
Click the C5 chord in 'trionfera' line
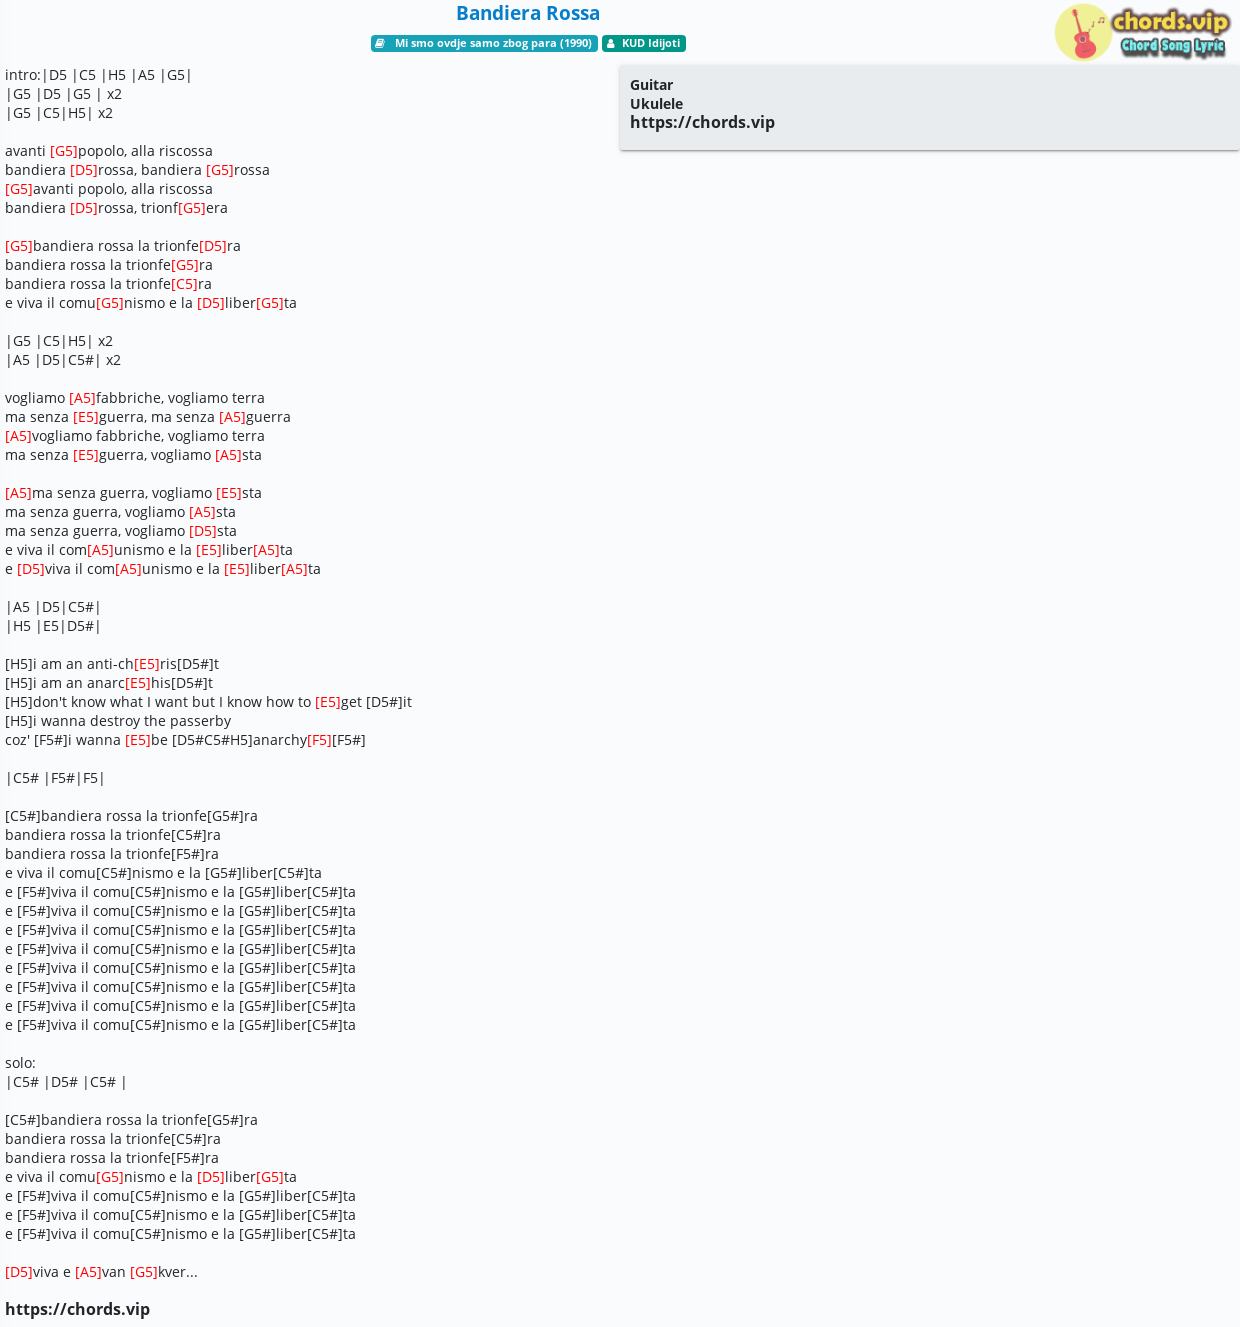click(184, 284)
